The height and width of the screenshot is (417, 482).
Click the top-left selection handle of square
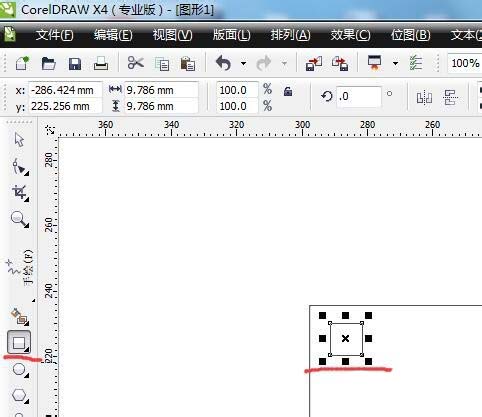point(322,315)
